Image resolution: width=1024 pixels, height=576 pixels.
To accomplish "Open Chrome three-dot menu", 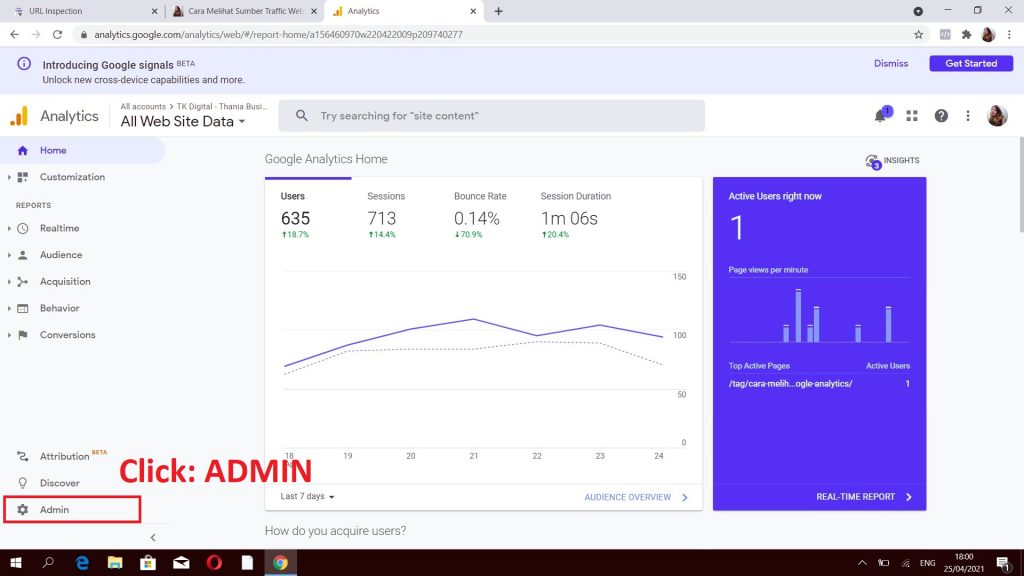I will coord(1010,35).
